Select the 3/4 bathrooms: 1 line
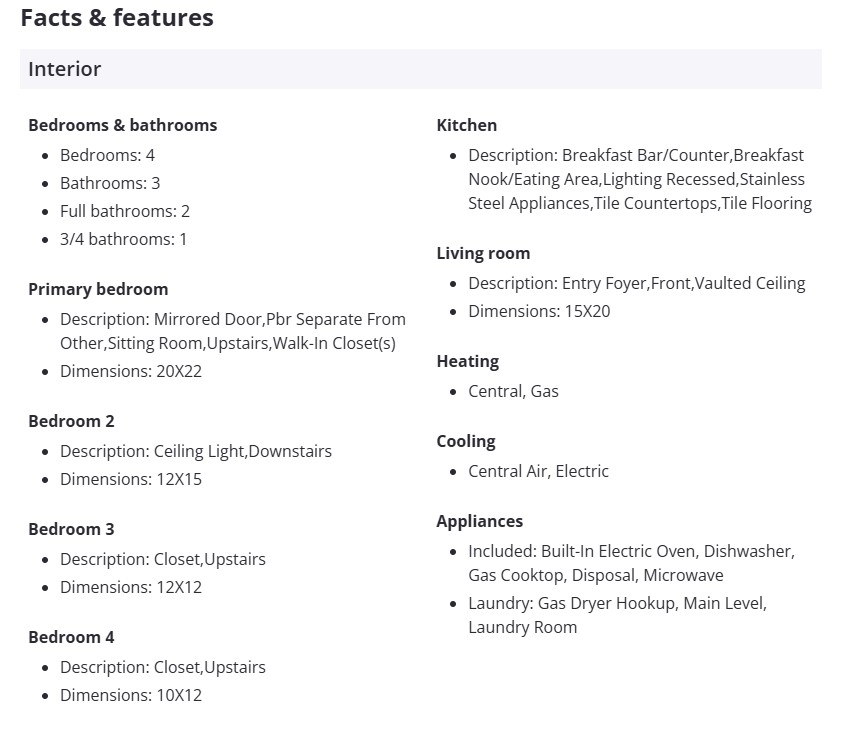 [123, 239]
